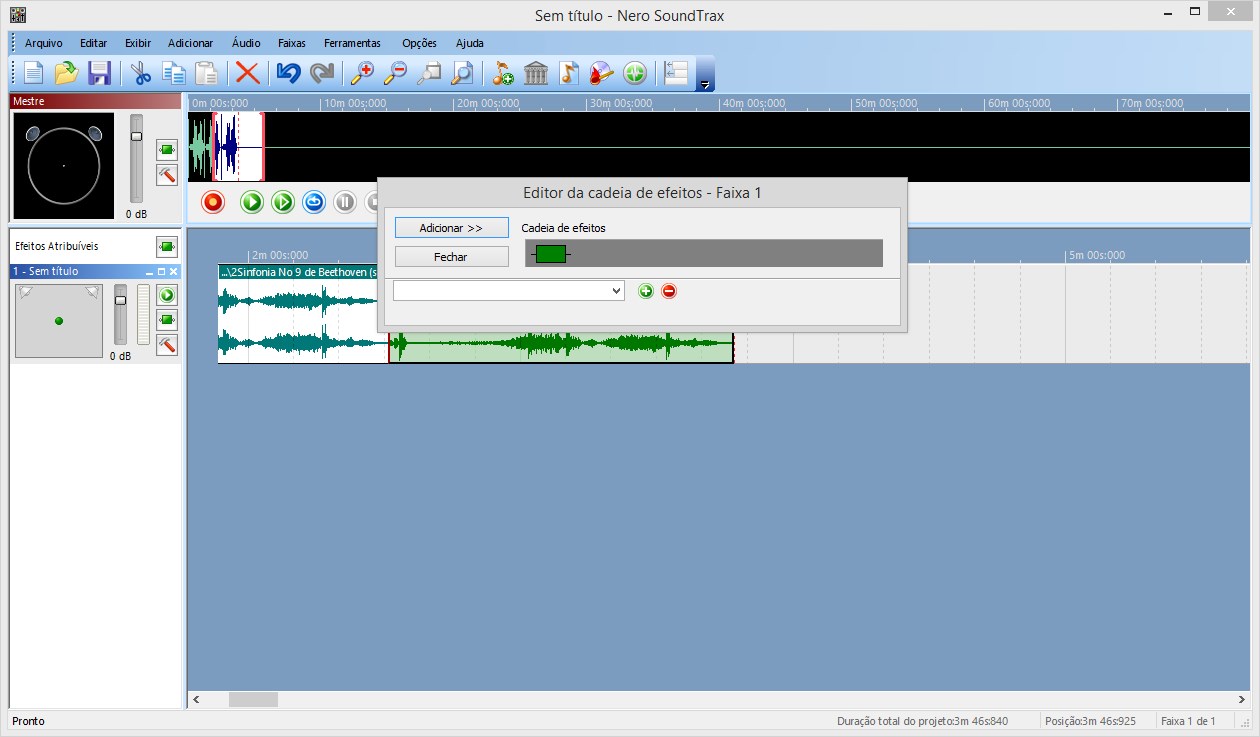
Task: Open track 1 effect chain icon
Action: (167, 320)
